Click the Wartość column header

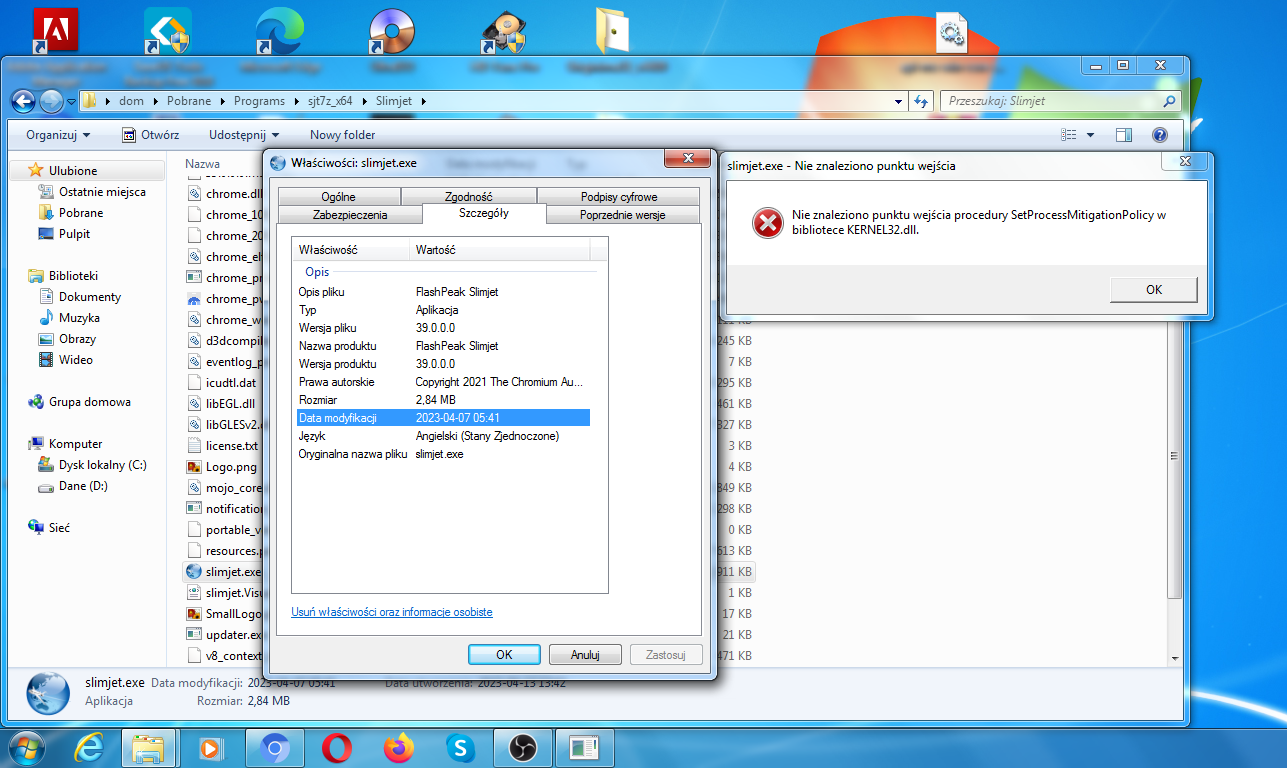[500, 249]
